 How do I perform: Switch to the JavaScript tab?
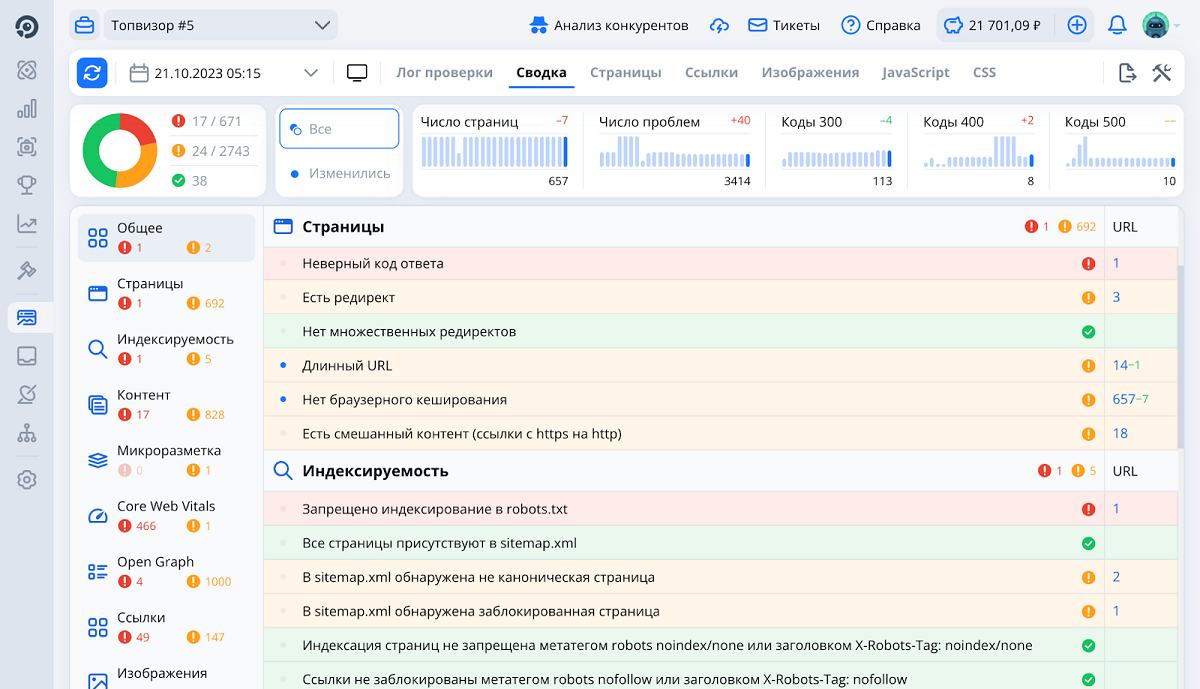915,73
